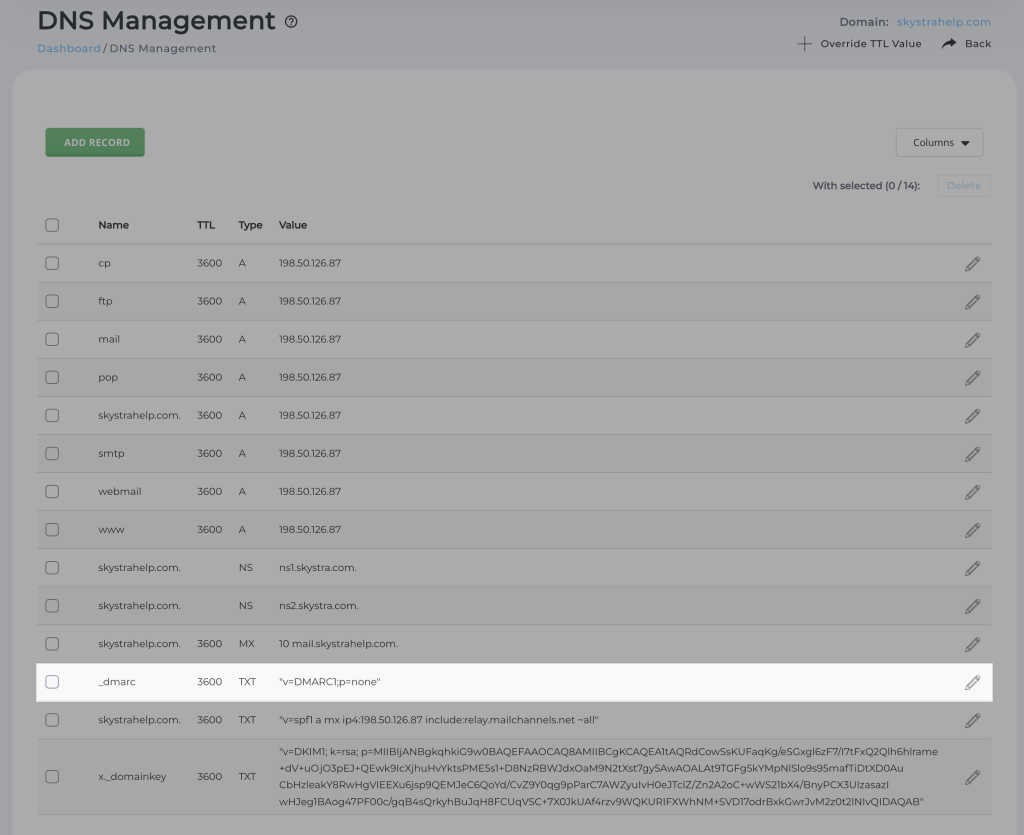
Task: Go to Dashboard breadcrumb link
Action: click(69, 48)
